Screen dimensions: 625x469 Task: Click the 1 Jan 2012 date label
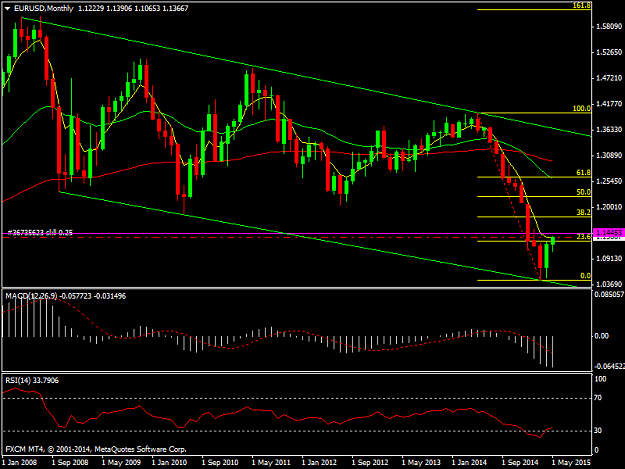pyautogui.click(x=319, y=463)
